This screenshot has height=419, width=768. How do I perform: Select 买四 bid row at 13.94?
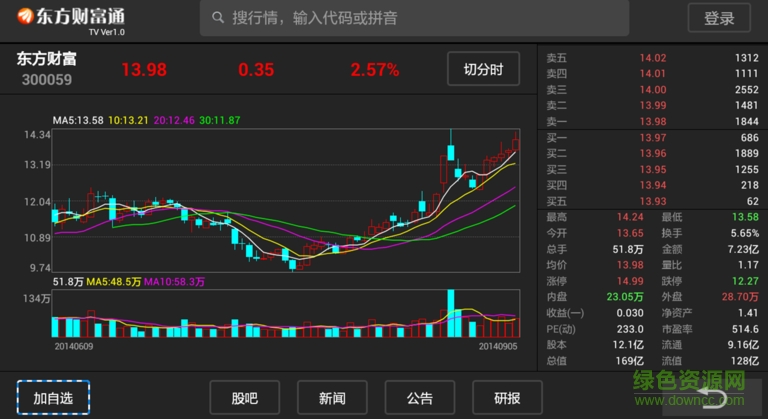coord(652,185)
